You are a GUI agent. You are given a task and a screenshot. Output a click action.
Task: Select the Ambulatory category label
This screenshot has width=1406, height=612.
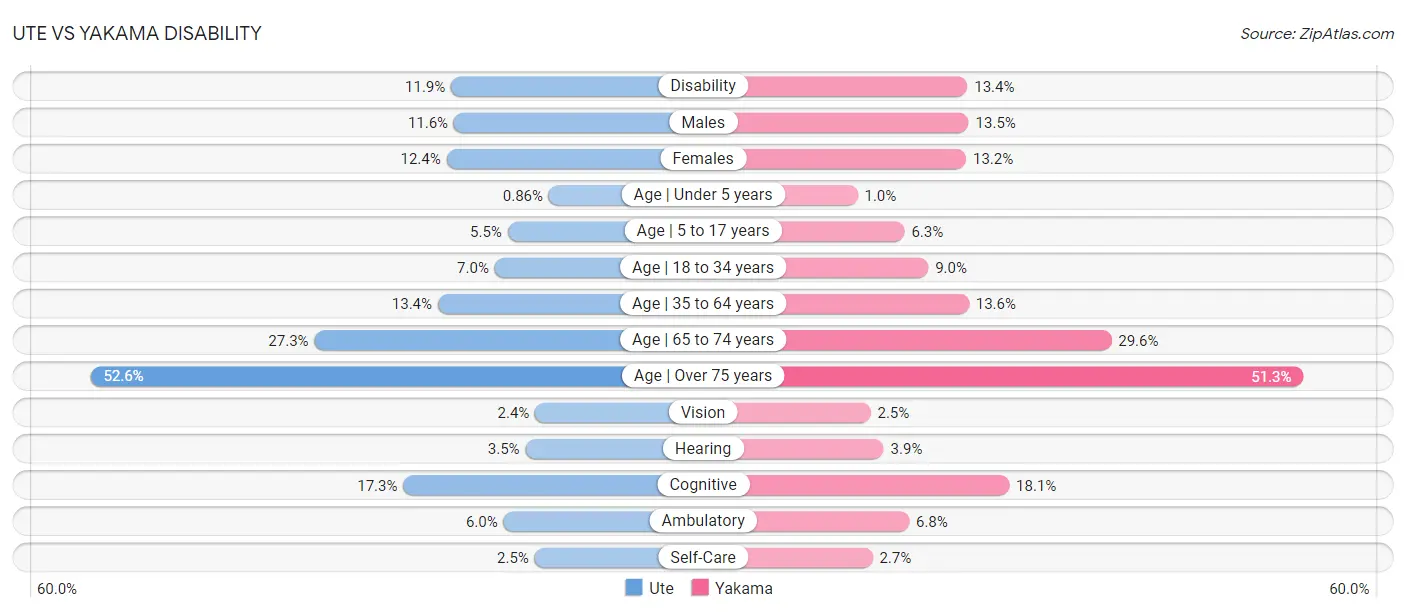point(703,521)
